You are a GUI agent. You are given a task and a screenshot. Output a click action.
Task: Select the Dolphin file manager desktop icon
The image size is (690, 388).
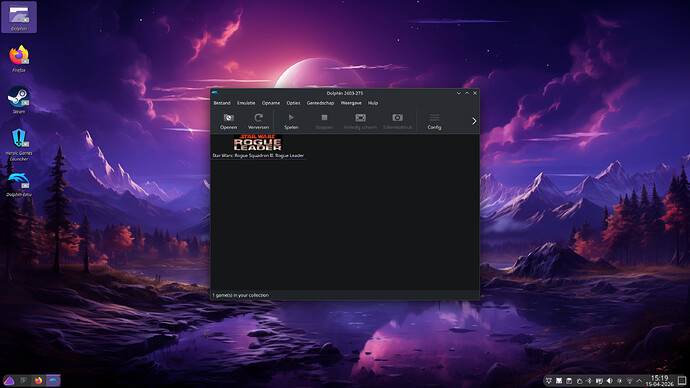coord(19,17)
